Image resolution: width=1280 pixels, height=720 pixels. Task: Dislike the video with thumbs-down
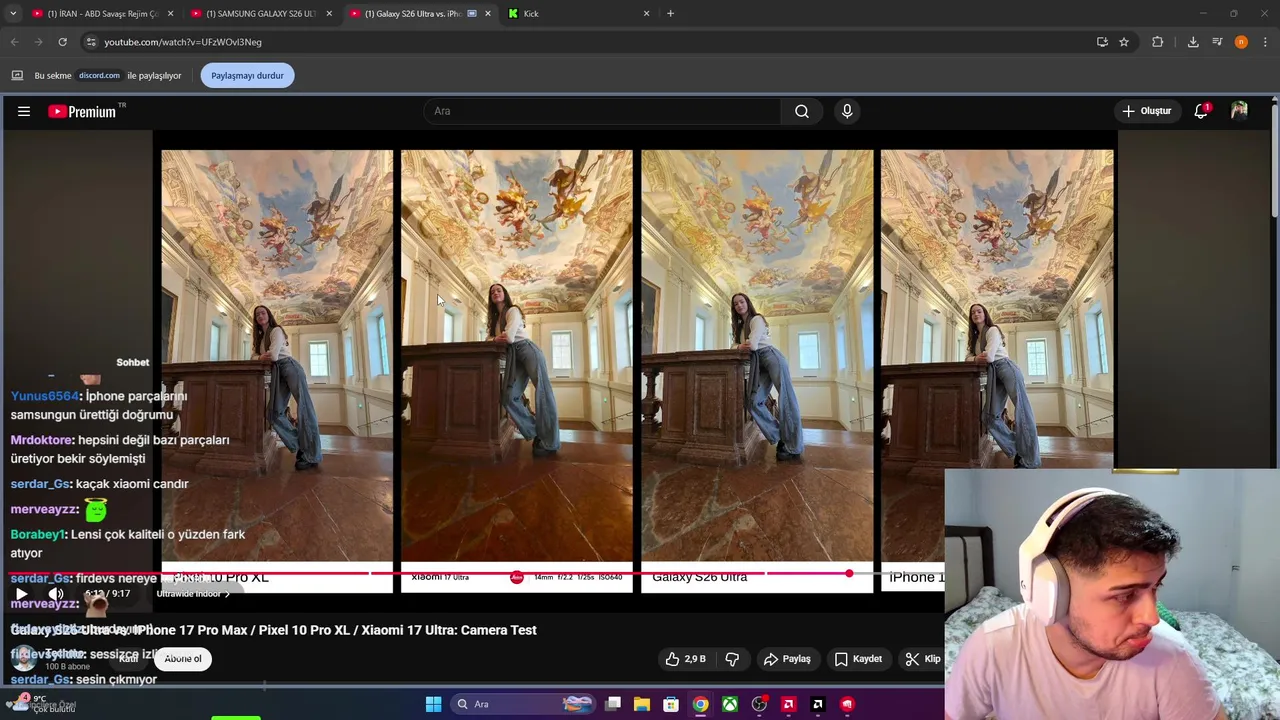732,659
